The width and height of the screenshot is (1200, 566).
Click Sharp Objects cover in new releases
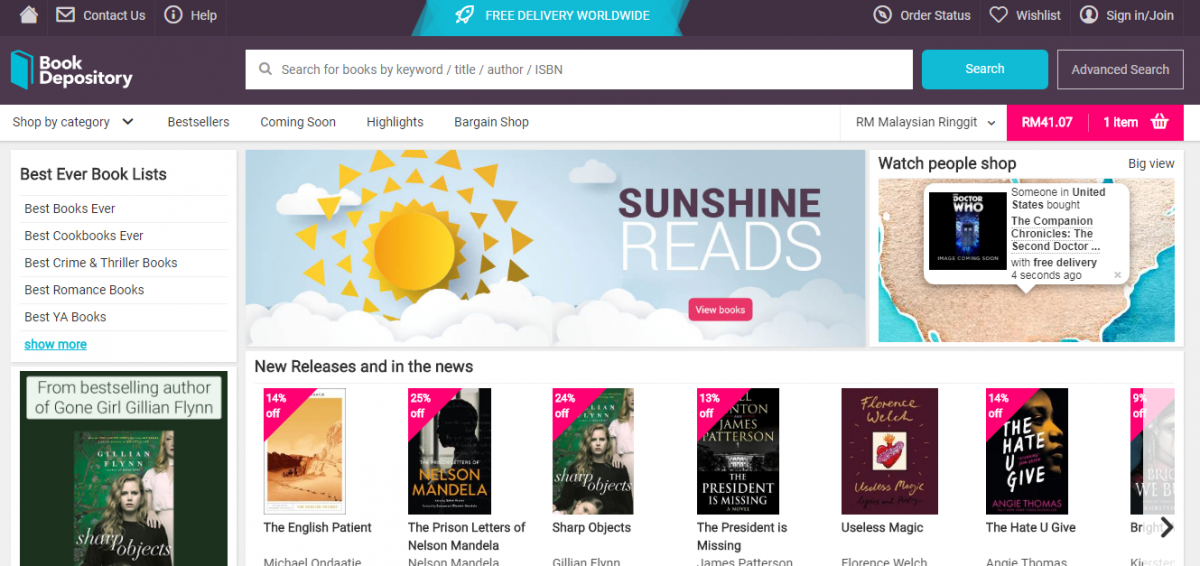pos(593,451)
